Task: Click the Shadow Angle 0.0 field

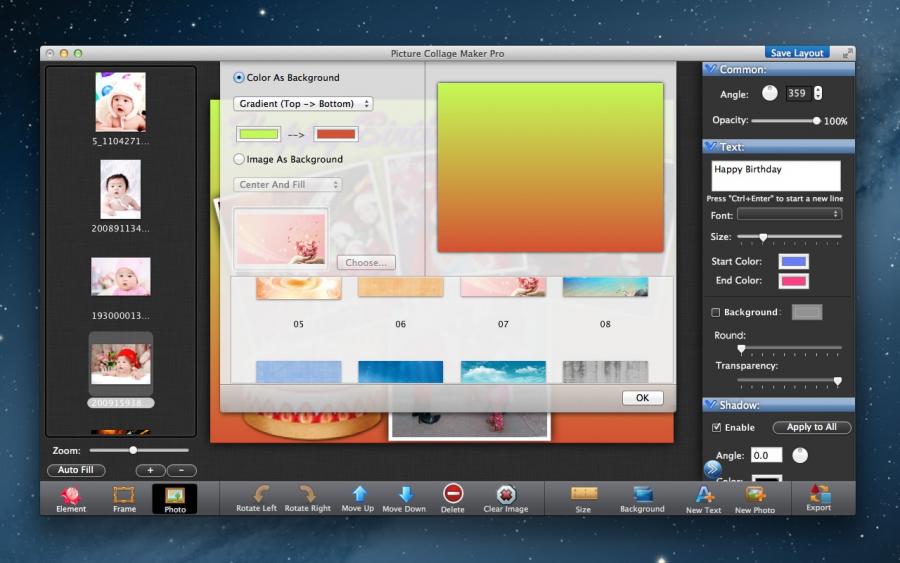Action: [x=766, y=456]
